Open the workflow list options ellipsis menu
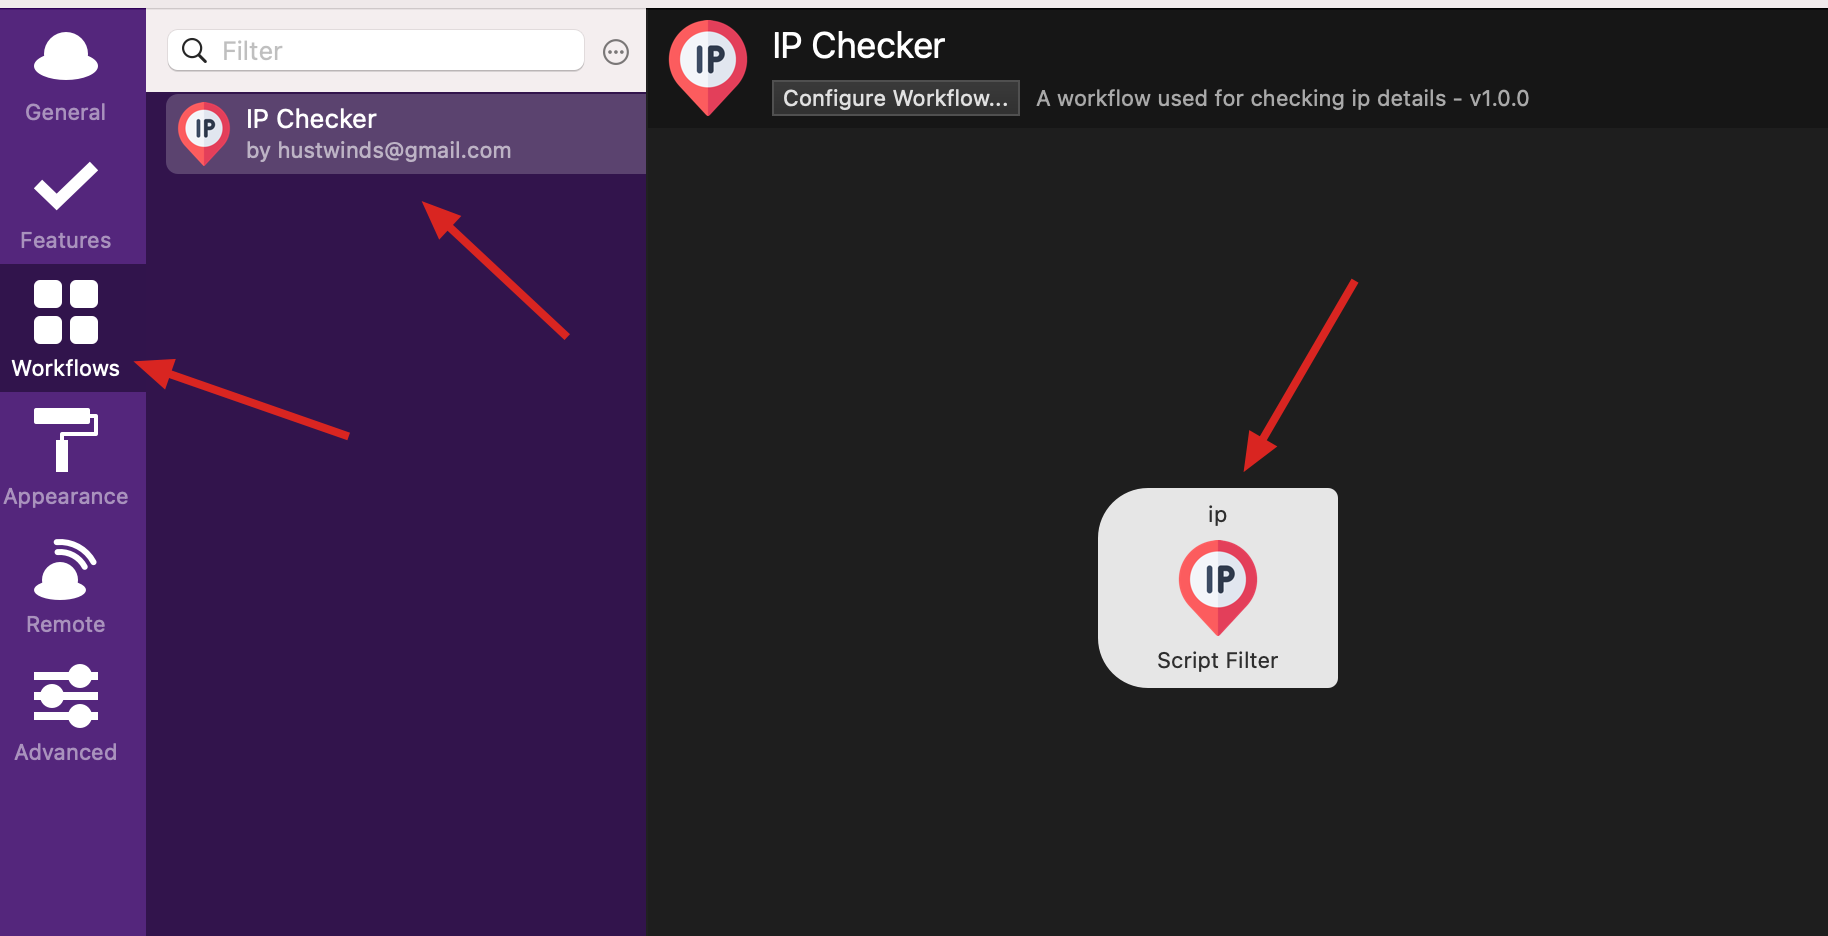The height and width of the screenshot is (936, 1828). coord(616,52)
